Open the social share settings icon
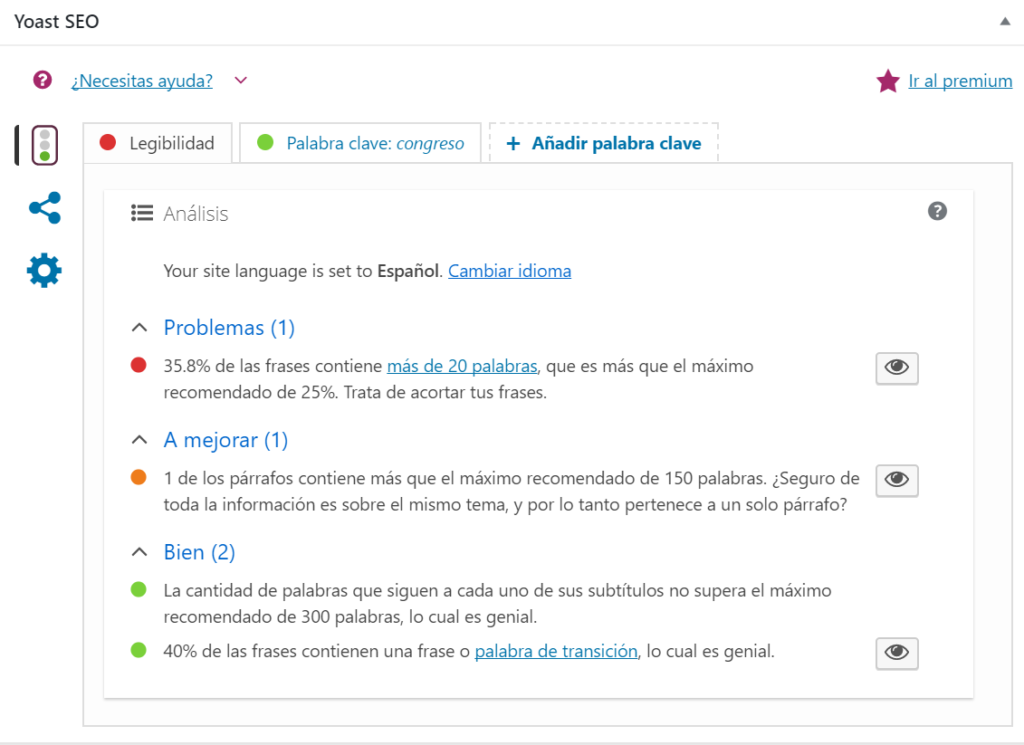 pos(45,208)
